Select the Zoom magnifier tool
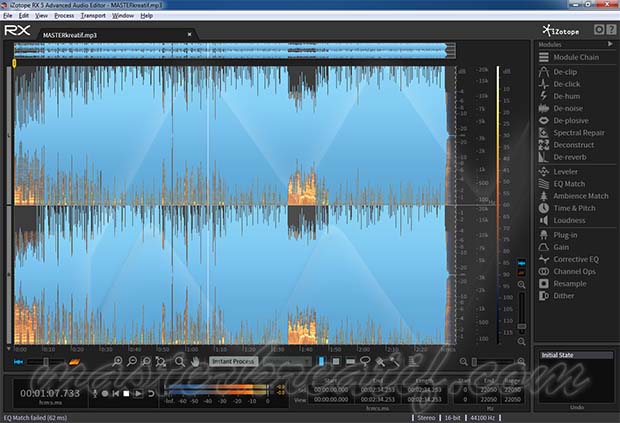Screen dimensions: 620x423 pos(180,361)
